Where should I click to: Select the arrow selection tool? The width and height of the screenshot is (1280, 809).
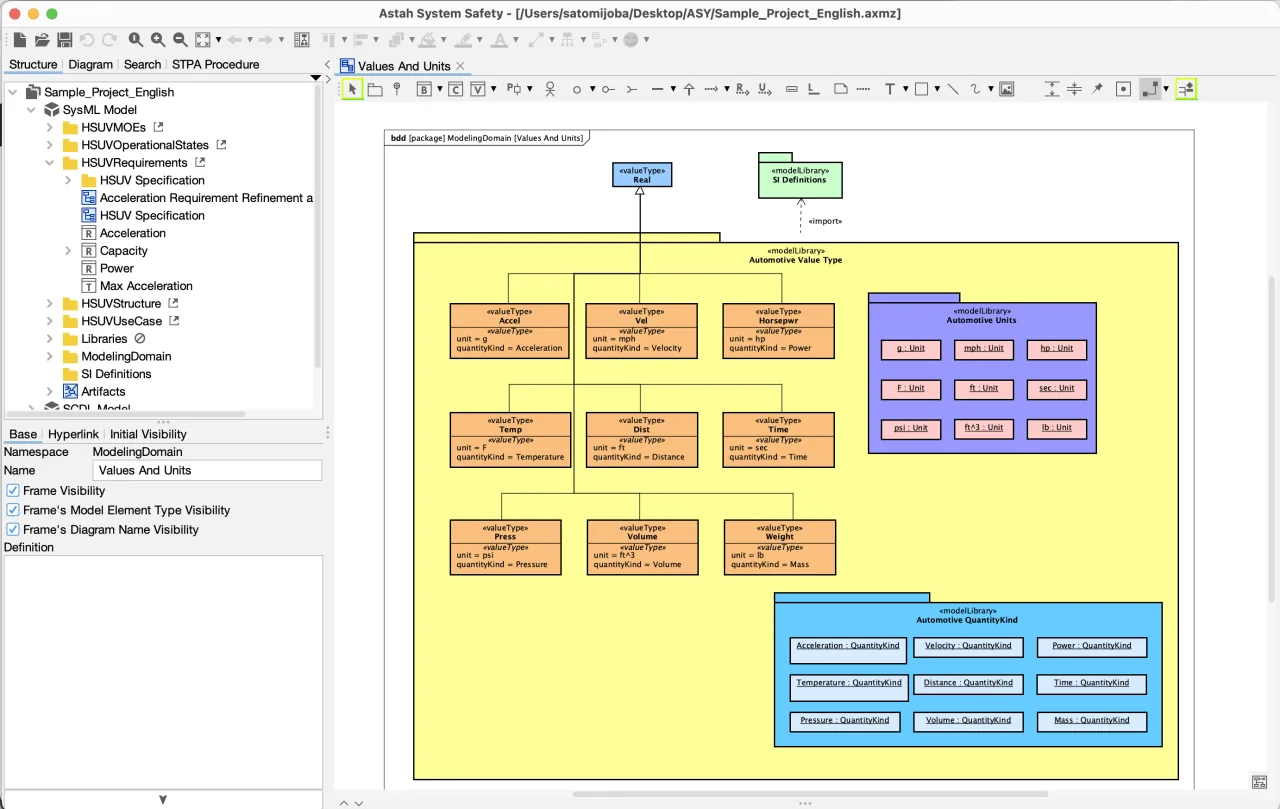pyautogui.click(x=352, y=89)
